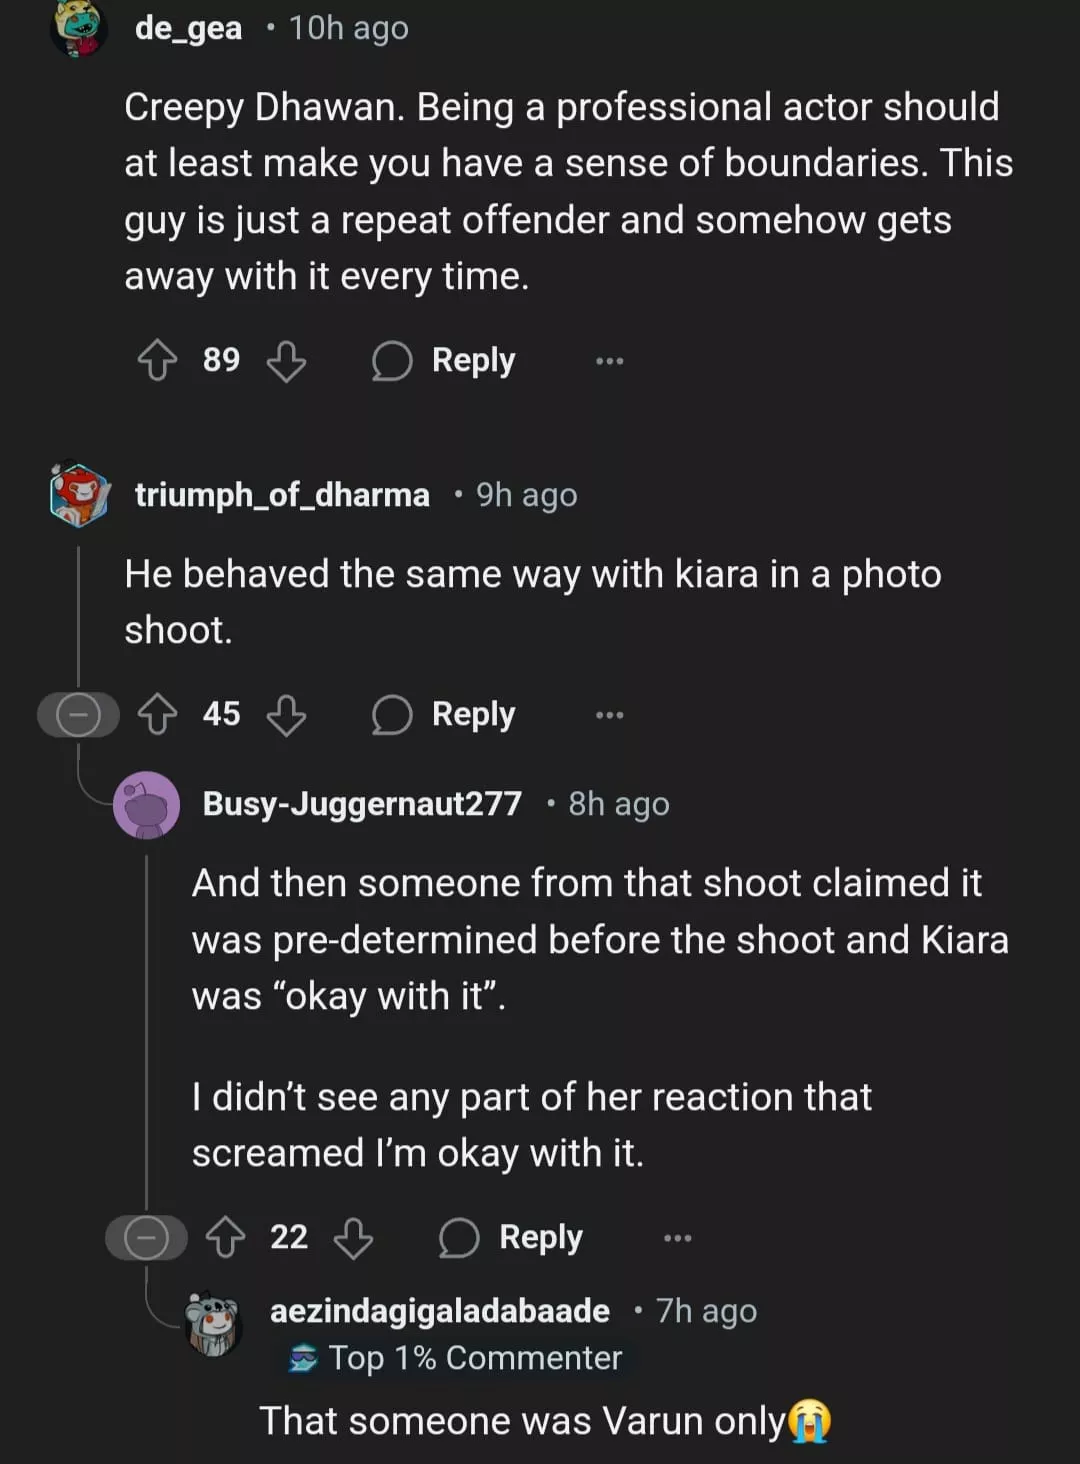
Task: Open more options for de_gea's comment
Action: (x=609, y=361)
